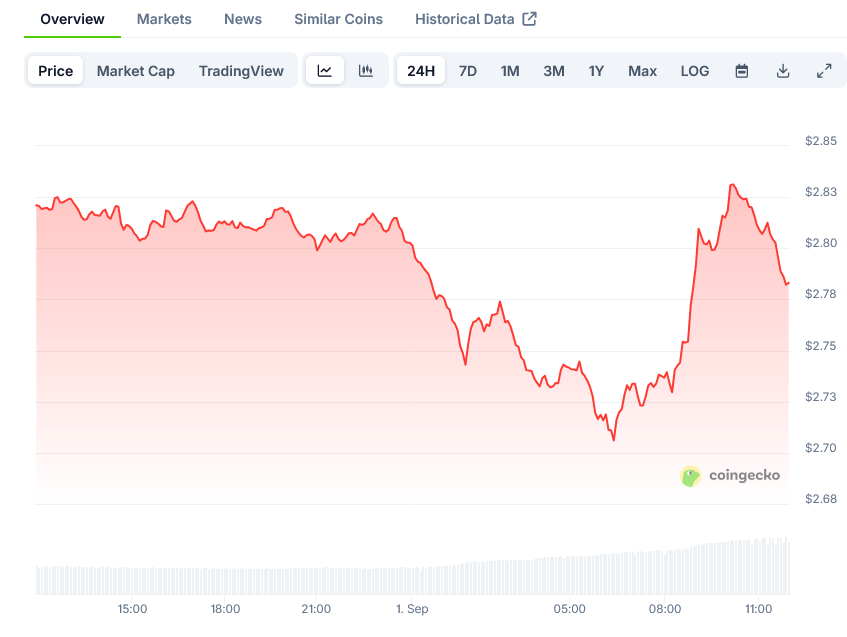
Task: Set the time range to 7D
Action: [x=468, y=71]
